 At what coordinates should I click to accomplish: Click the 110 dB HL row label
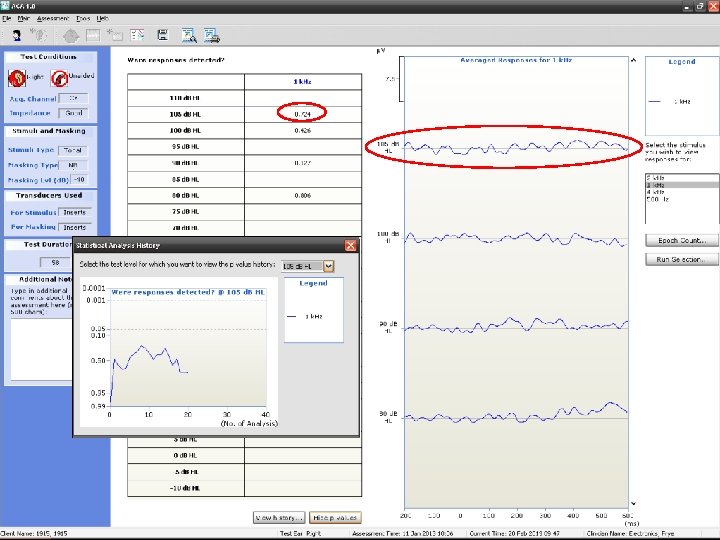(x=186, y=98)
